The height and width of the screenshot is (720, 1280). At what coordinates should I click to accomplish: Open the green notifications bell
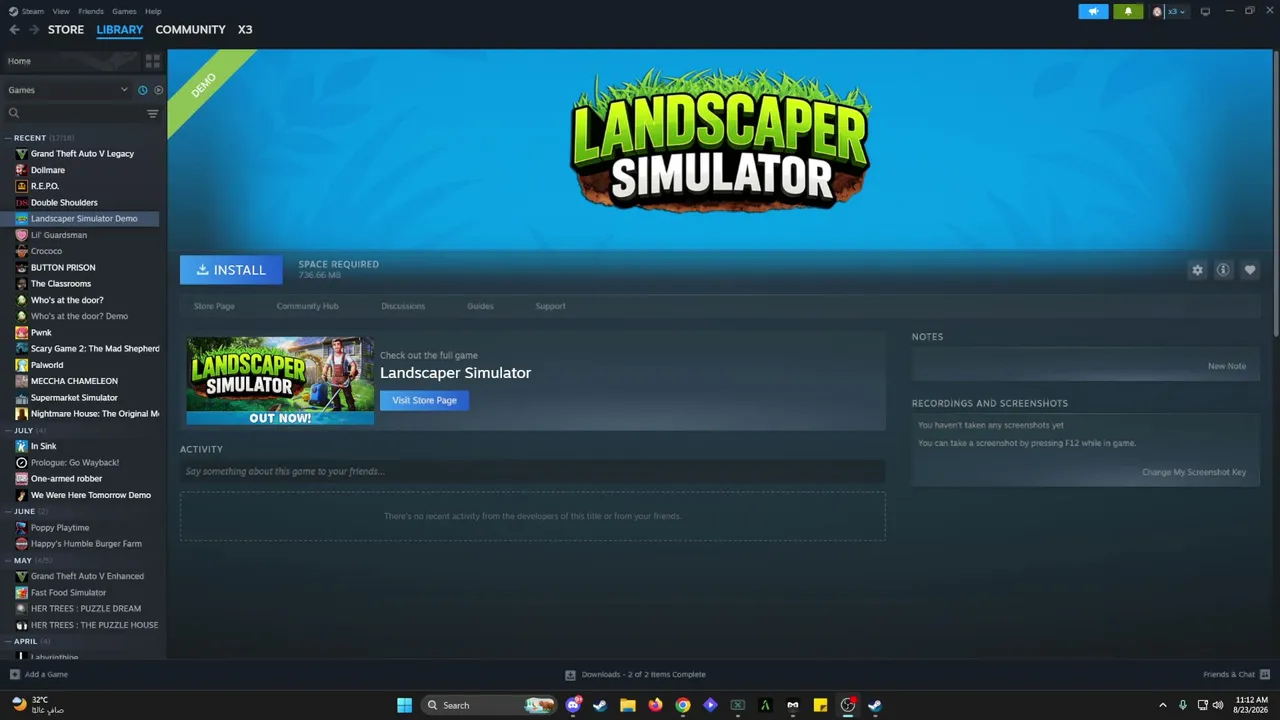[1128, 11]
